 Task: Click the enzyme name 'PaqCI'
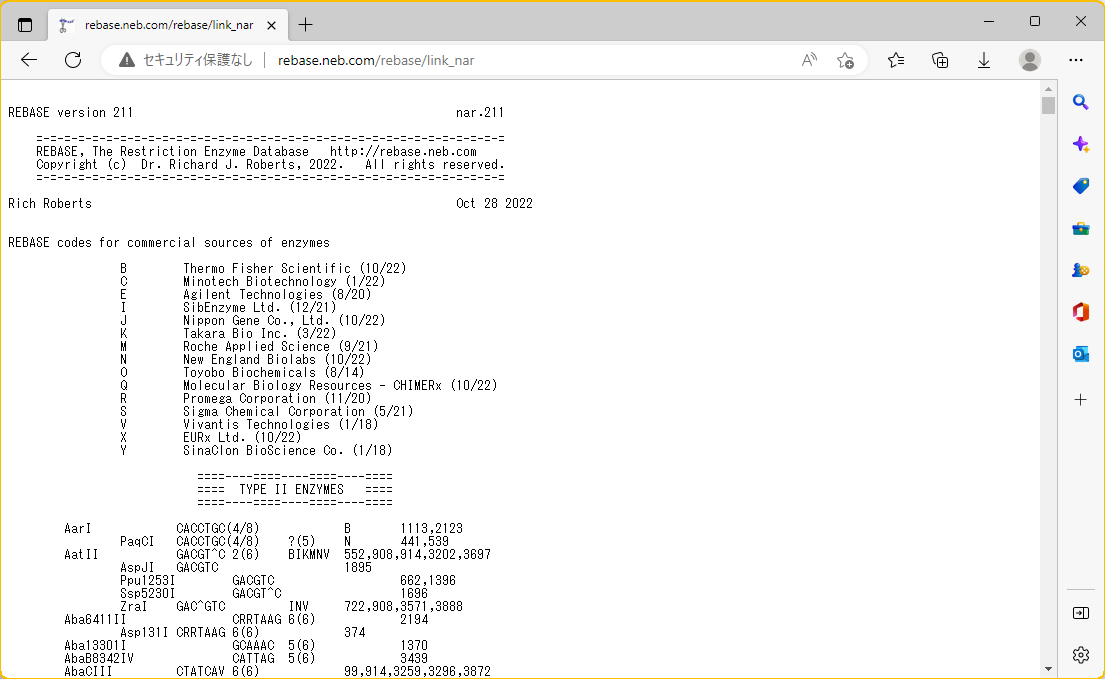coord(137,542)
